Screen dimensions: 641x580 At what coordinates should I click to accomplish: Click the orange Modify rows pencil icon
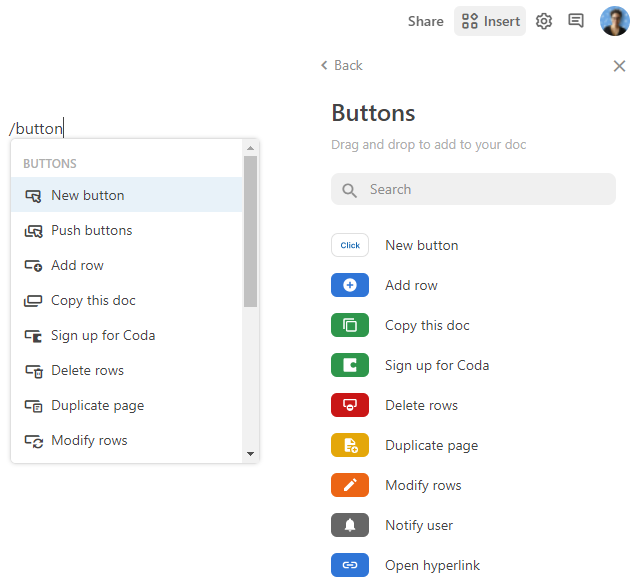click(x=349, y=485)
